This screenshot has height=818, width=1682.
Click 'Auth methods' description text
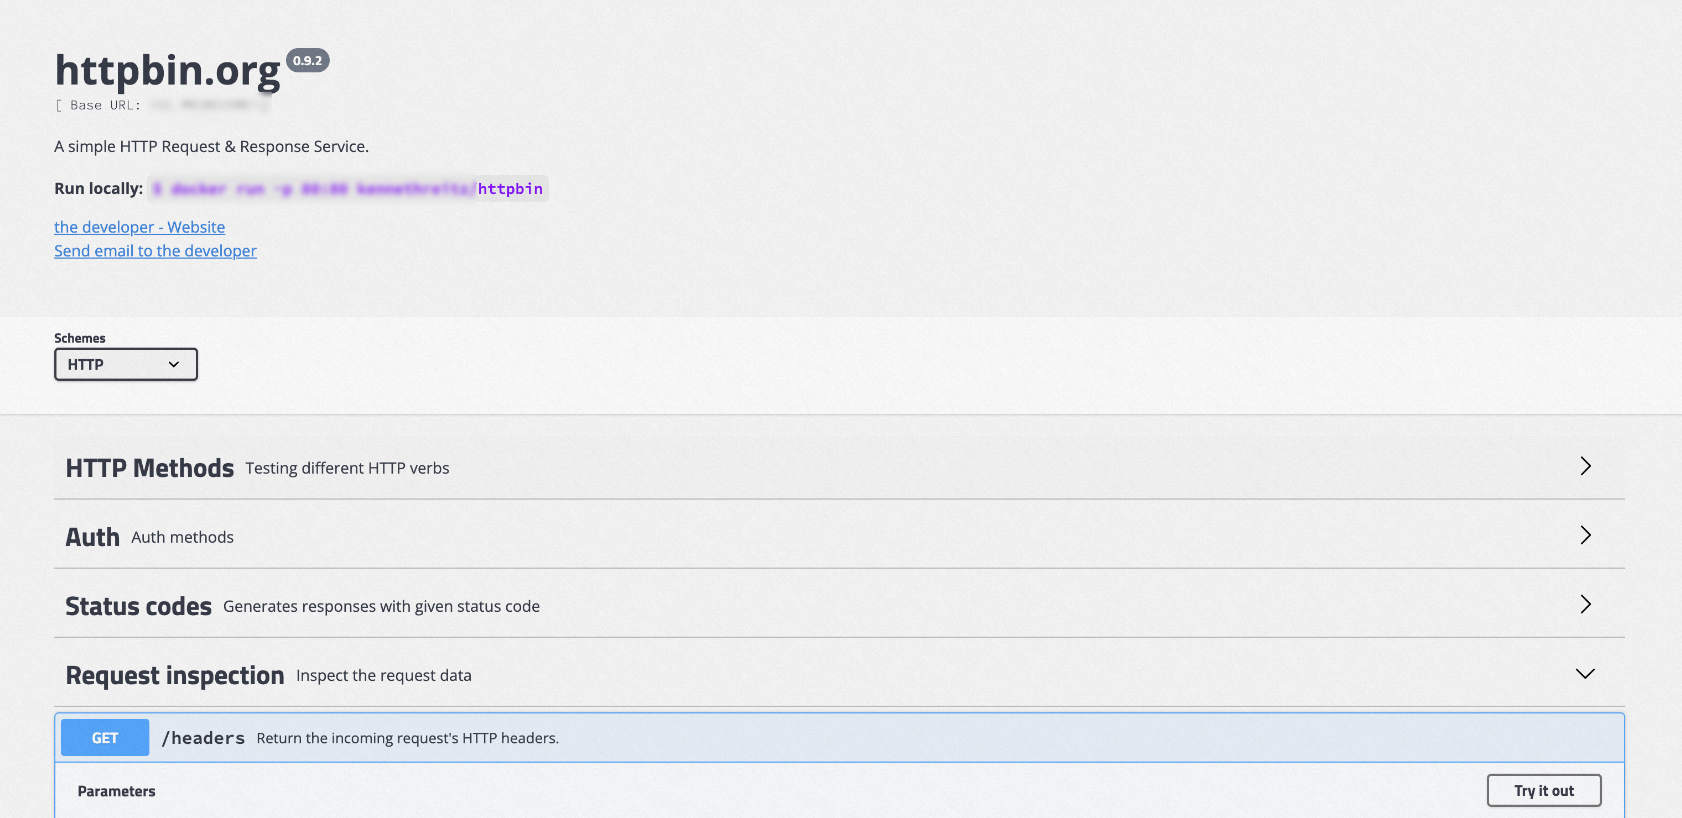coord(183,537)
